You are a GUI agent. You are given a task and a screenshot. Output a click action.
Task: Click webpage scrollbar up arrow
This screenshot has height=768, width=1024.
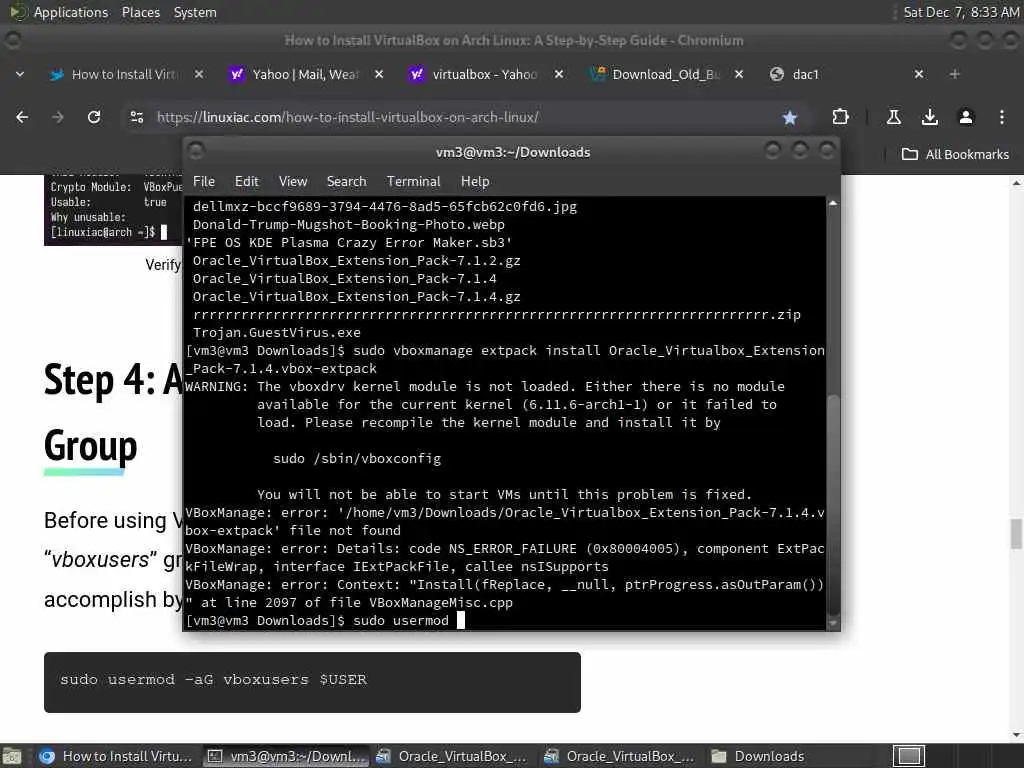(1016, 184)
